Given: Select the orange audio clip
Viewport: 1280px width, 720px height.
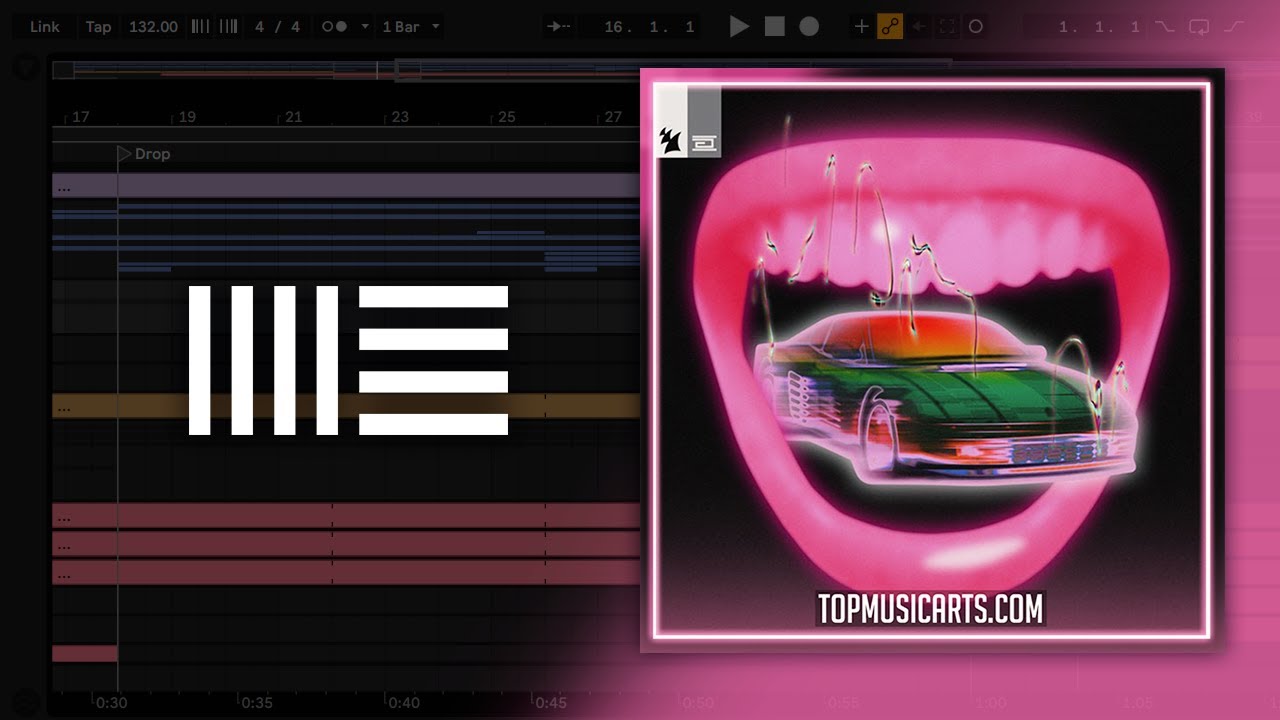Looking at the screenshot, I should point(346,406).
